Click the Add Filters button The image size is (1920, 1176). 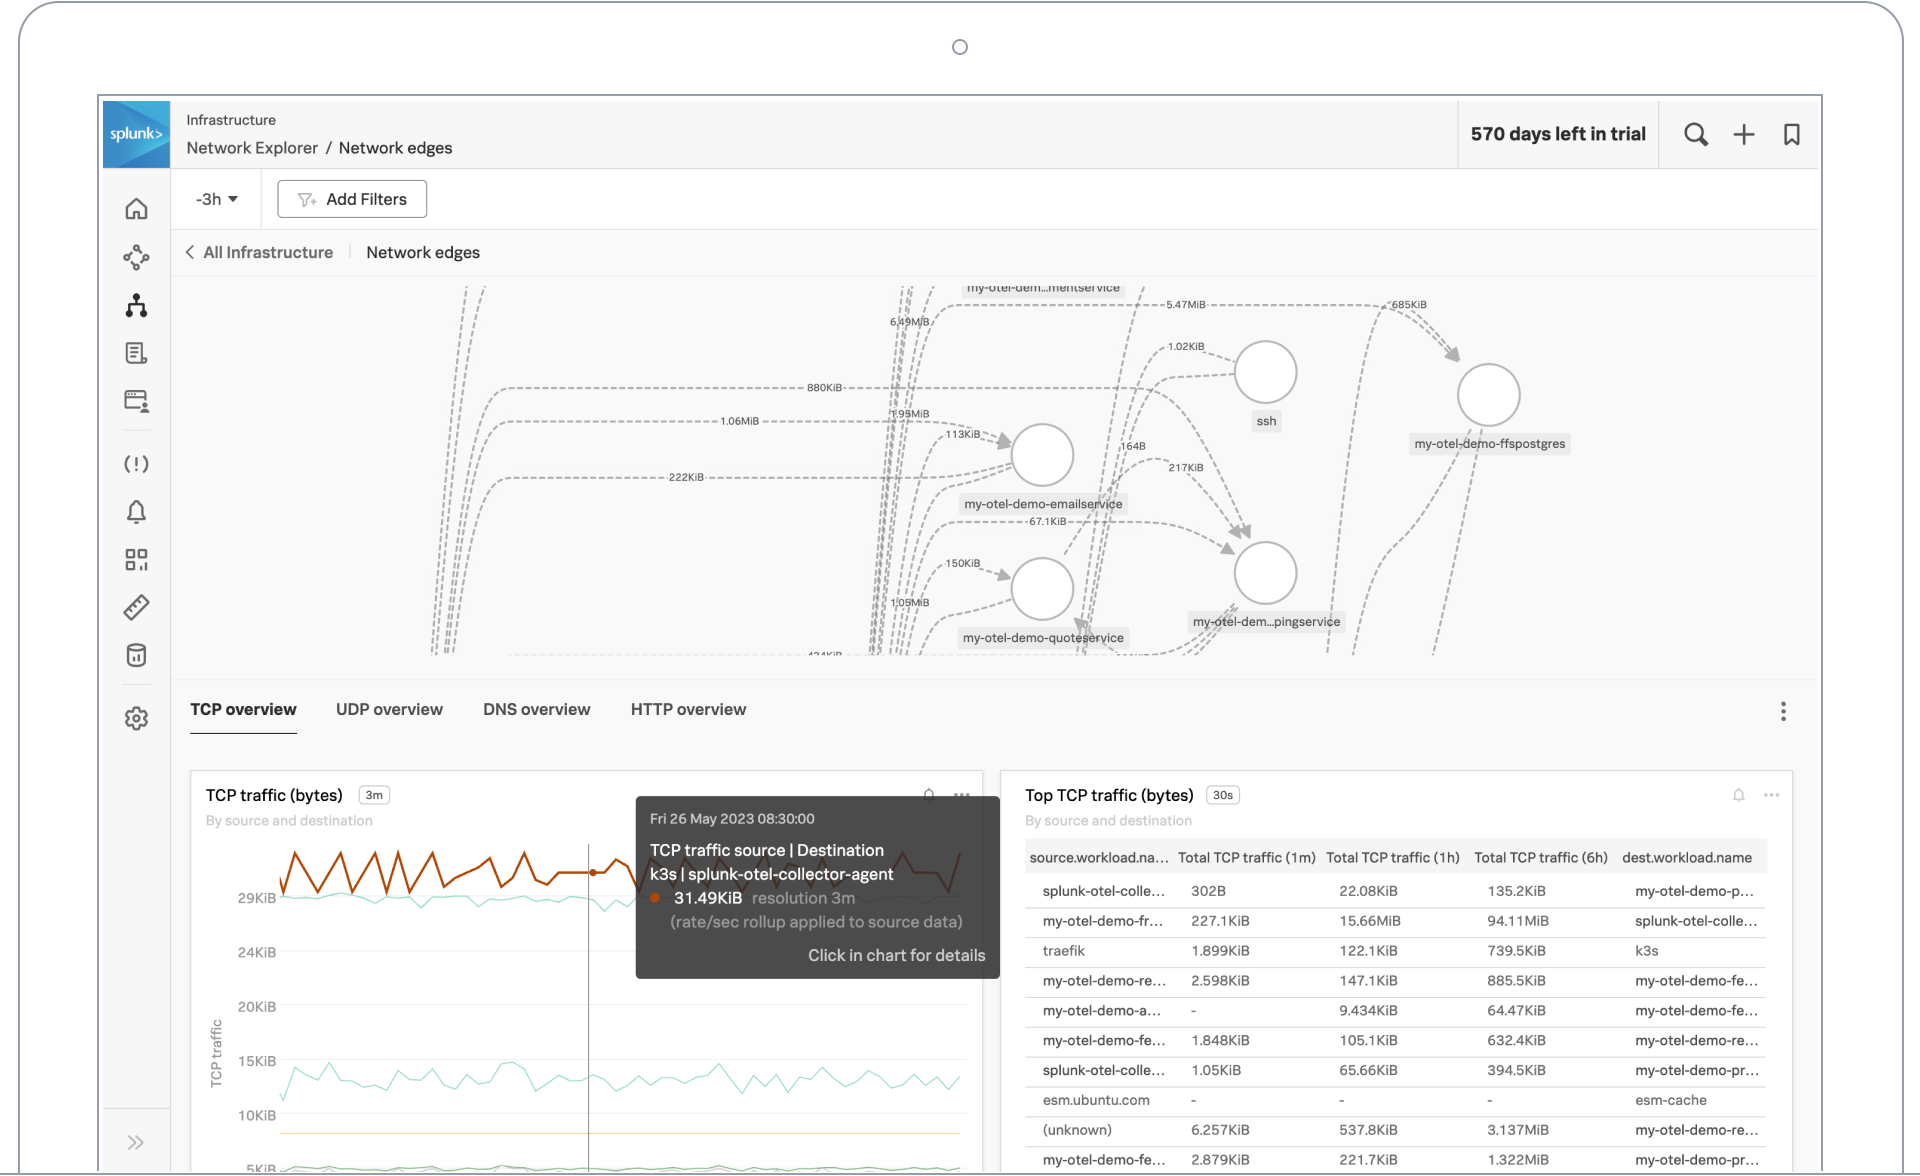[351, 199]
